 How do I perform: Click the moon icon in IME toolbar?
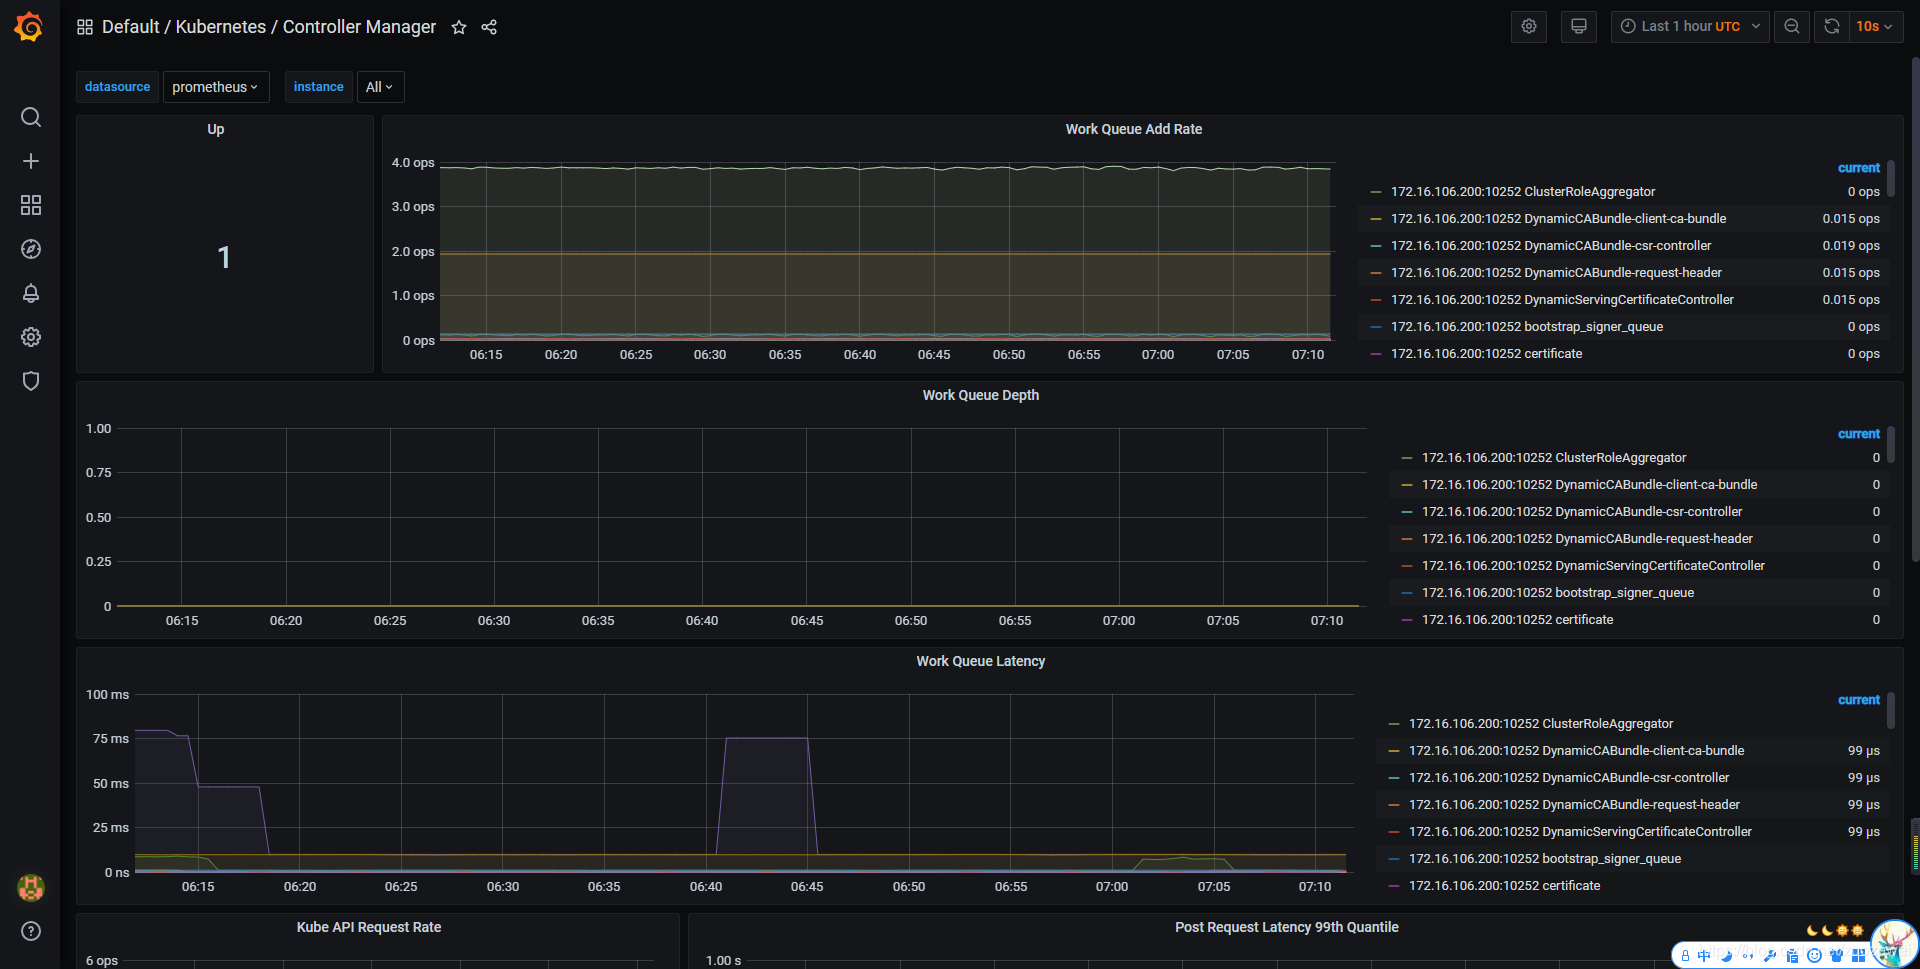tap(1726, 956)
